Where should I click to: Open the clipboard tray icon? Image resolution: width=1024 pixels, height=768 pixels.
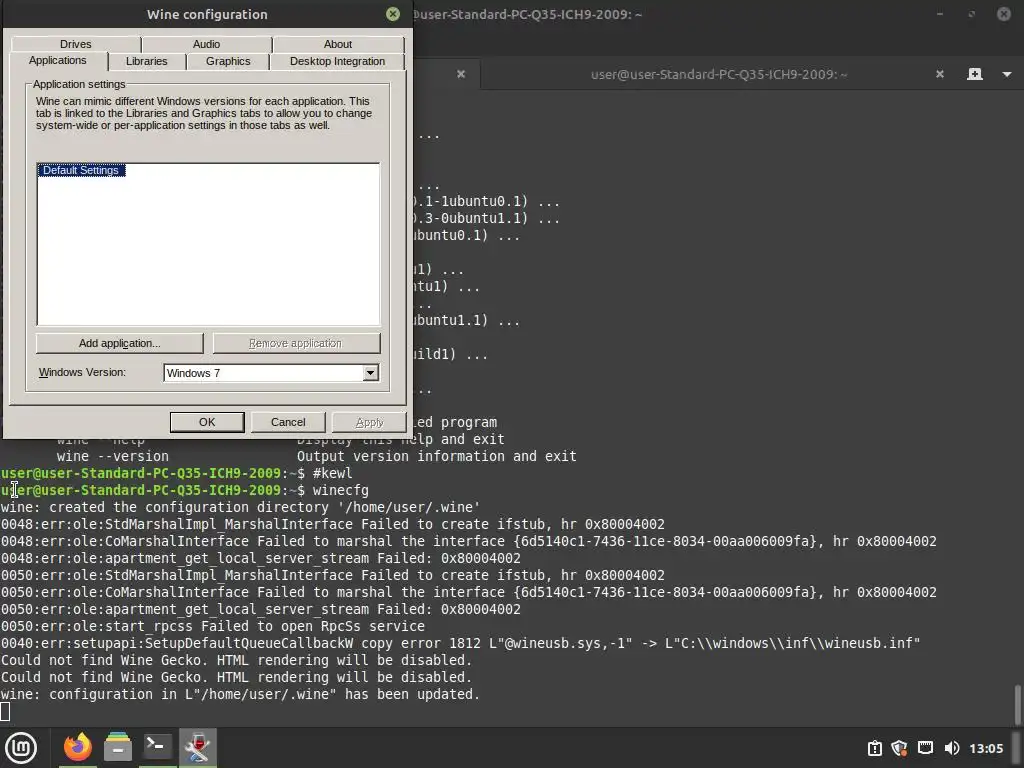coord(874,748)
